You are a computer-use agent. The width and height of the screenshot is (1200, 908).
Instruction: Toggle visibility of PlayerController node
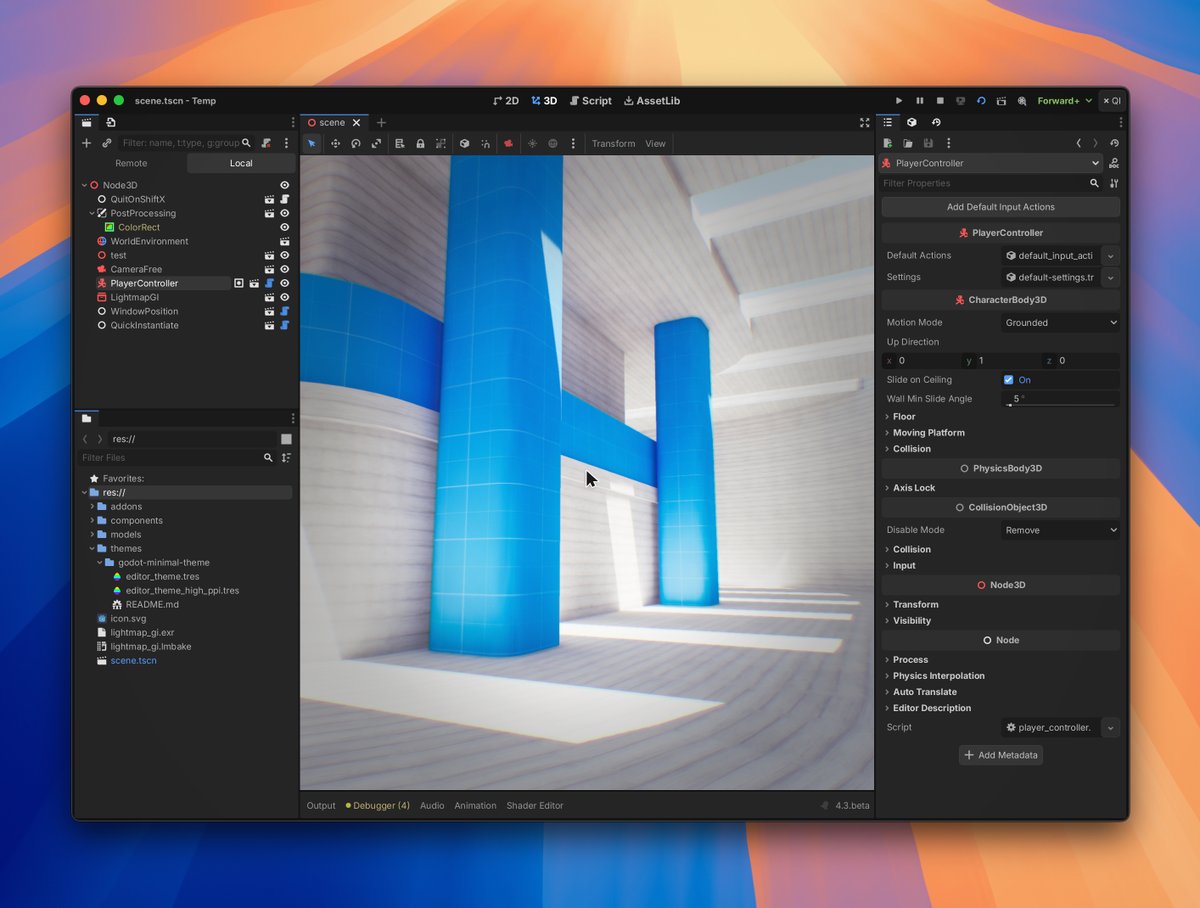pos(284,283)
